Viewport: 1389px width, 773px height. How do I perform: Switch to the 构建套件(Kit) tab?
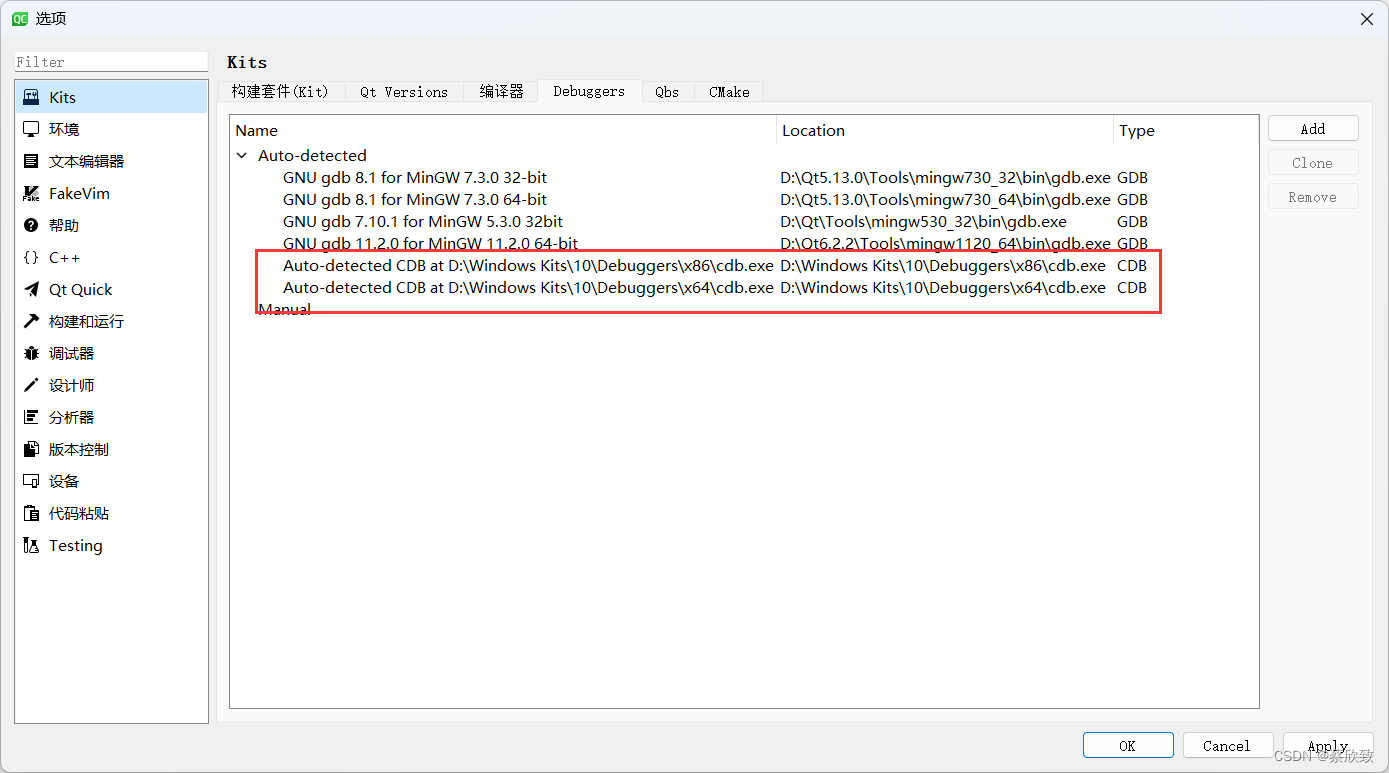coord(281,91)
